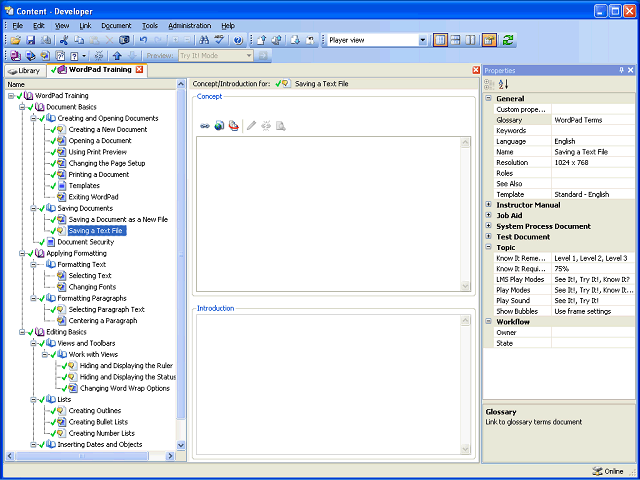640x480 pixels.
Task: Click the delete link toolbar icon
Action: [x=98, y=56]
